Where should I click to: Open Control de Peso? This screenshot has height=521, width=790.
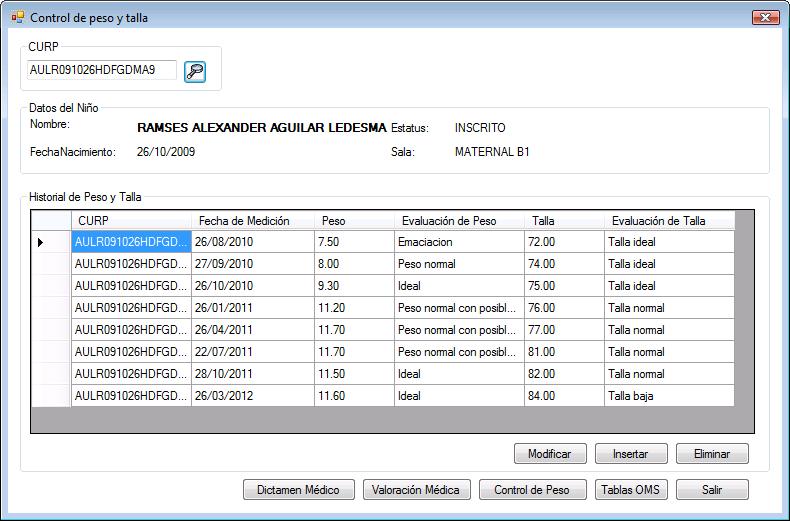[533, 489]
